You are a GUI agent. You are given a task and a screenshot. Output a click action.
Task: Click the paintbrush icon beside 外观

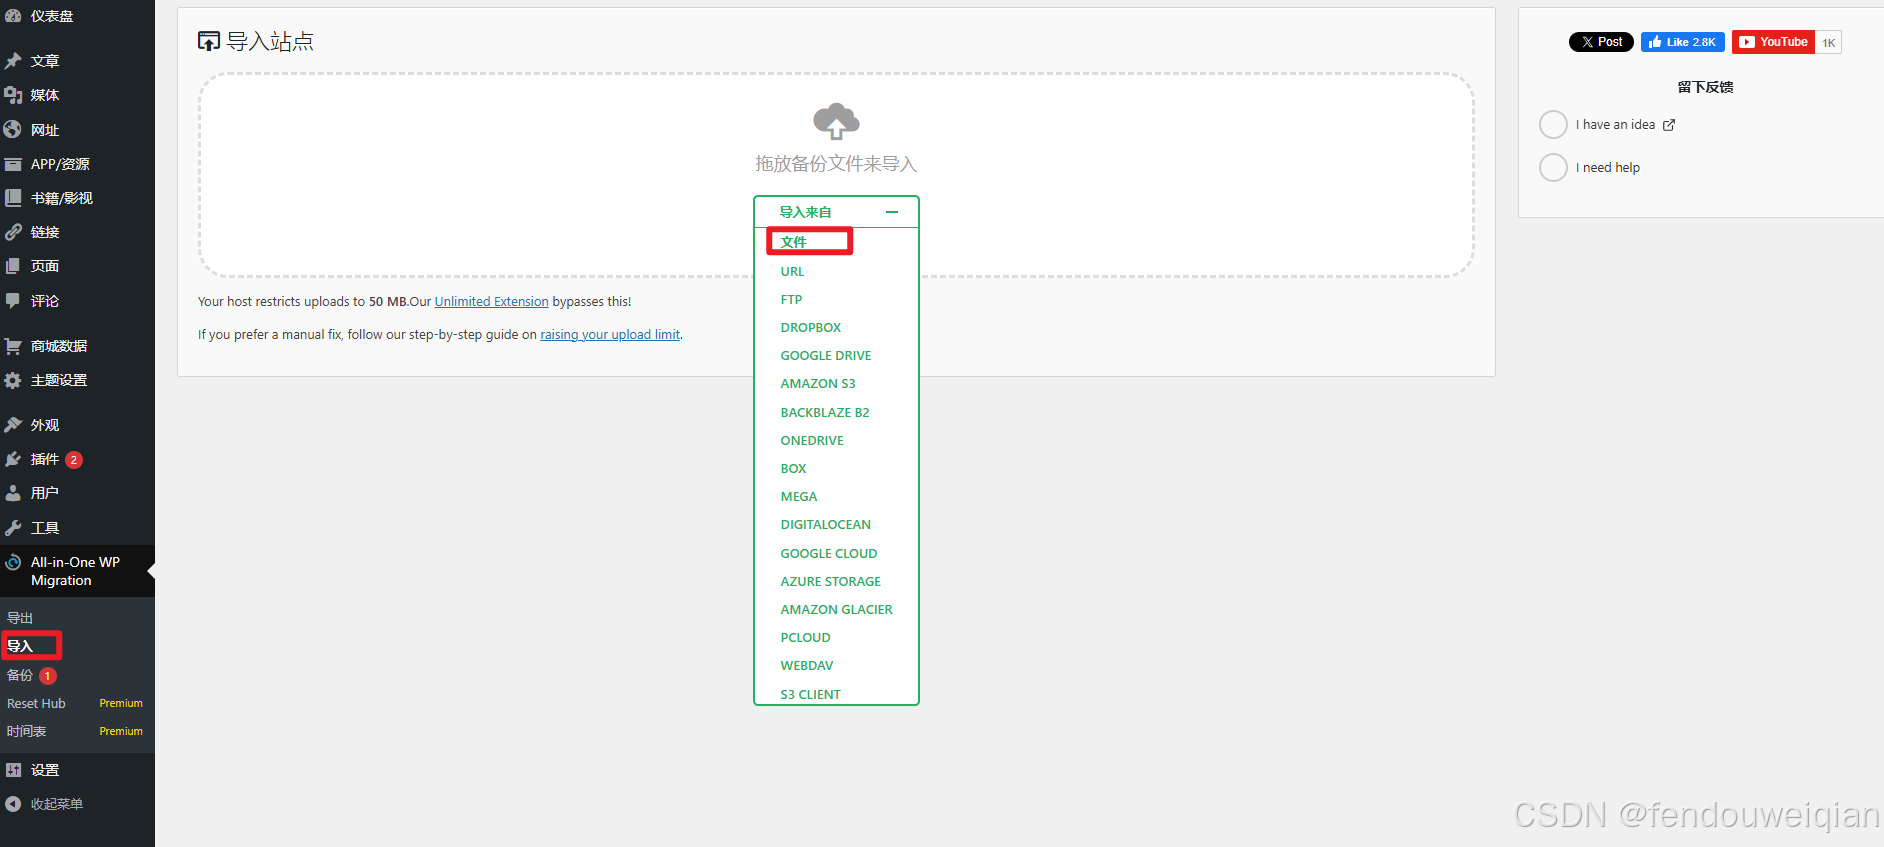click(x=13, y=425)
